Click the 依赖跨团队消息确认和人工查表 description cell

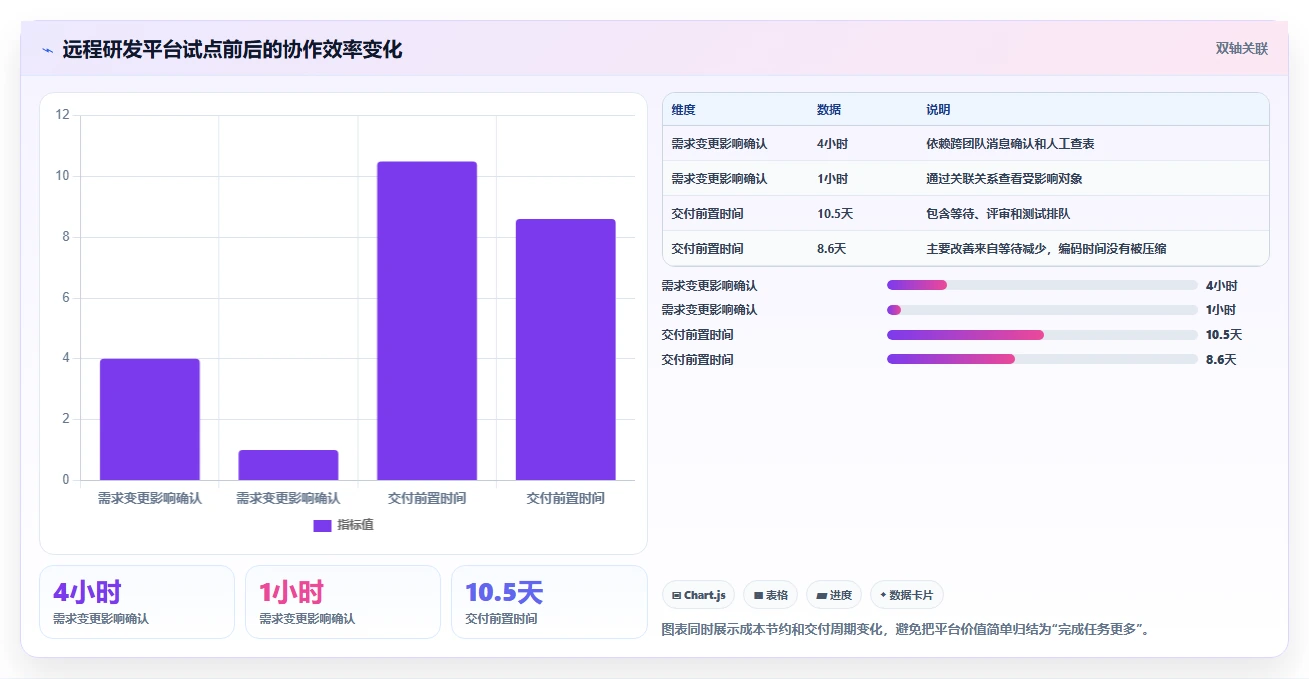1010,144
